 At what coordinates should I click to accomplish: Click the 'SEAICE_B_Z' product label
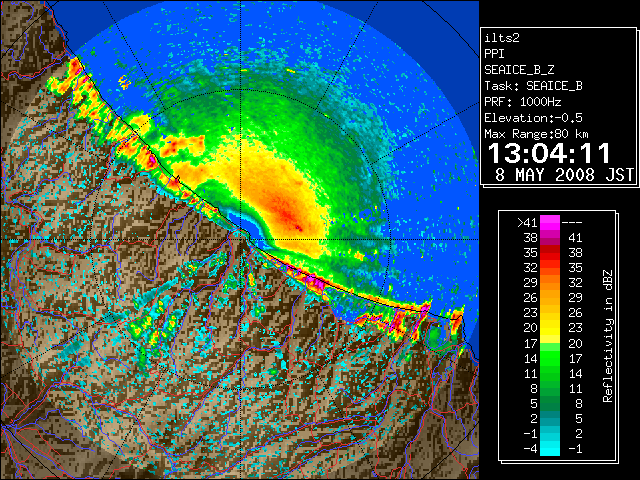(x=519, y=70)
